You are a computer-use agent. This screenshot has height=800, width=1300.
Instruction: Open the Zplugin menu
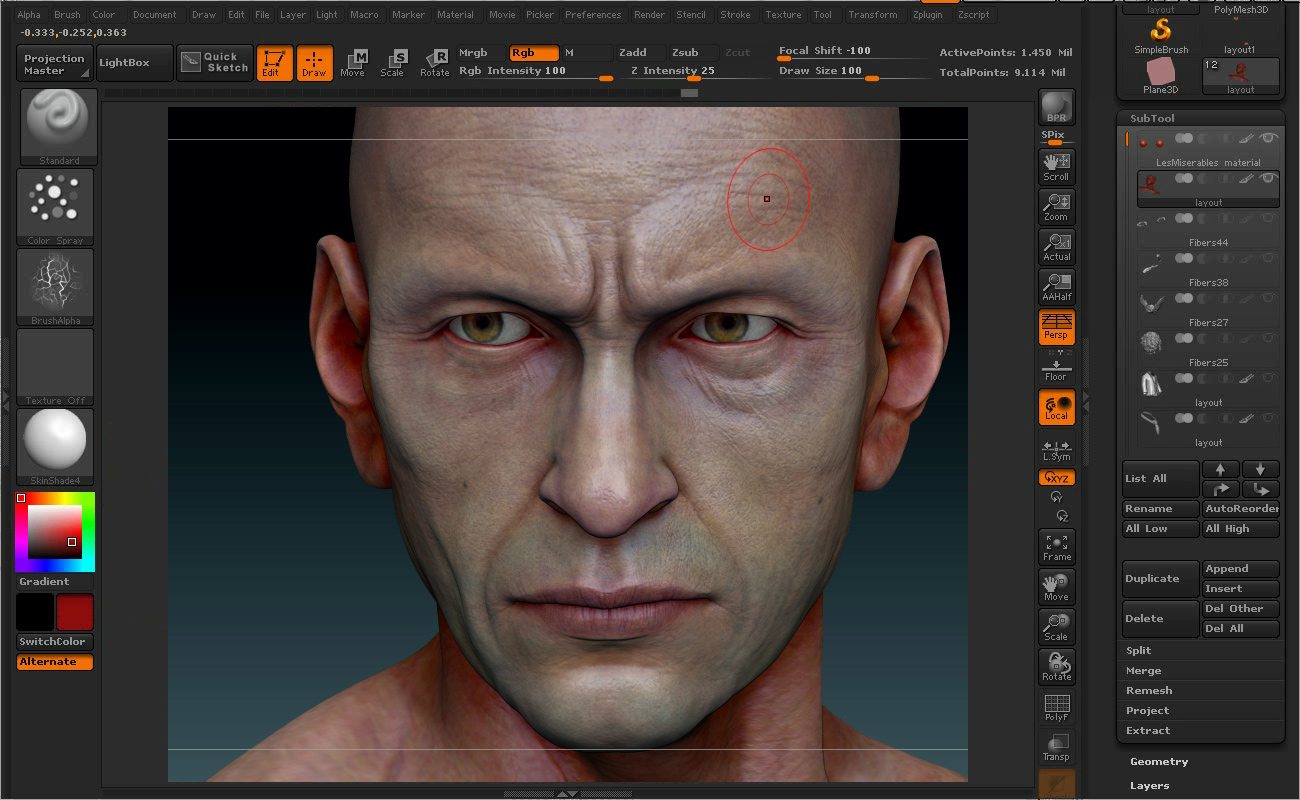927,15
